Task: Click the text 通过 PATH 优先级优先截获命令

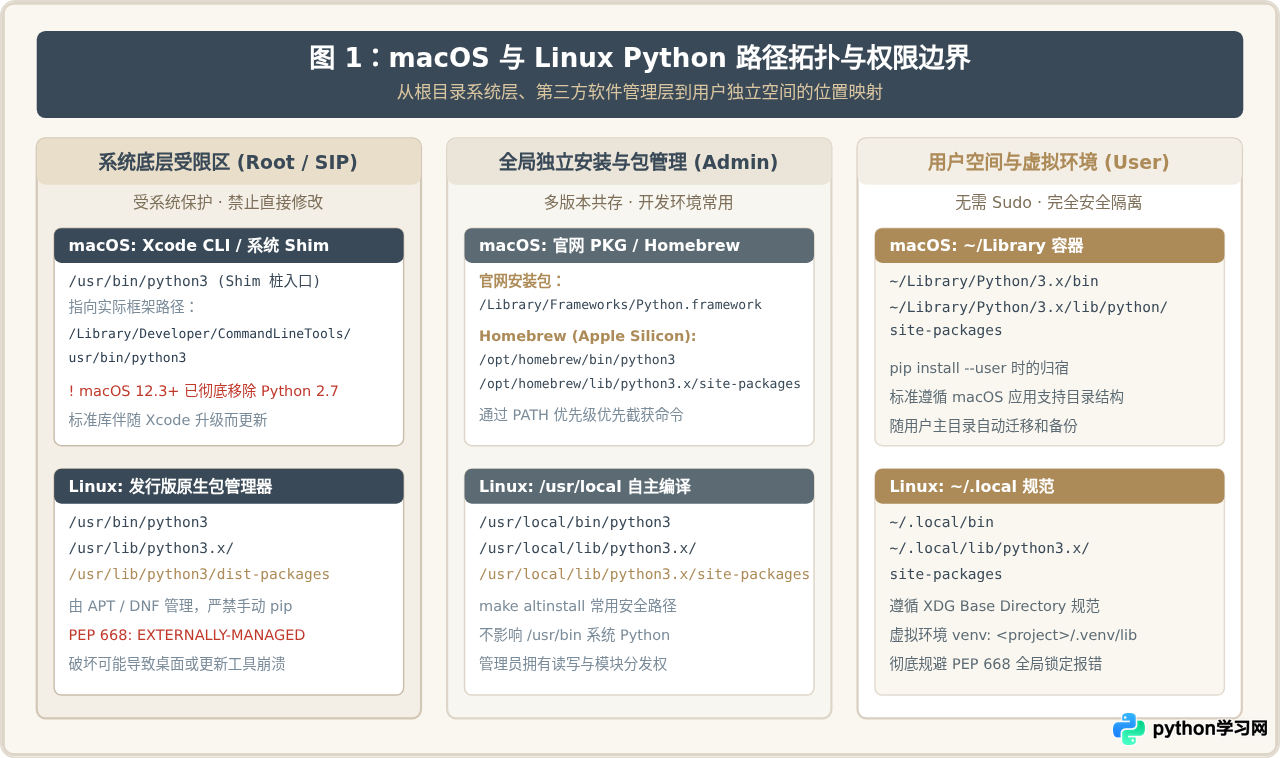Action: (582, 414)
